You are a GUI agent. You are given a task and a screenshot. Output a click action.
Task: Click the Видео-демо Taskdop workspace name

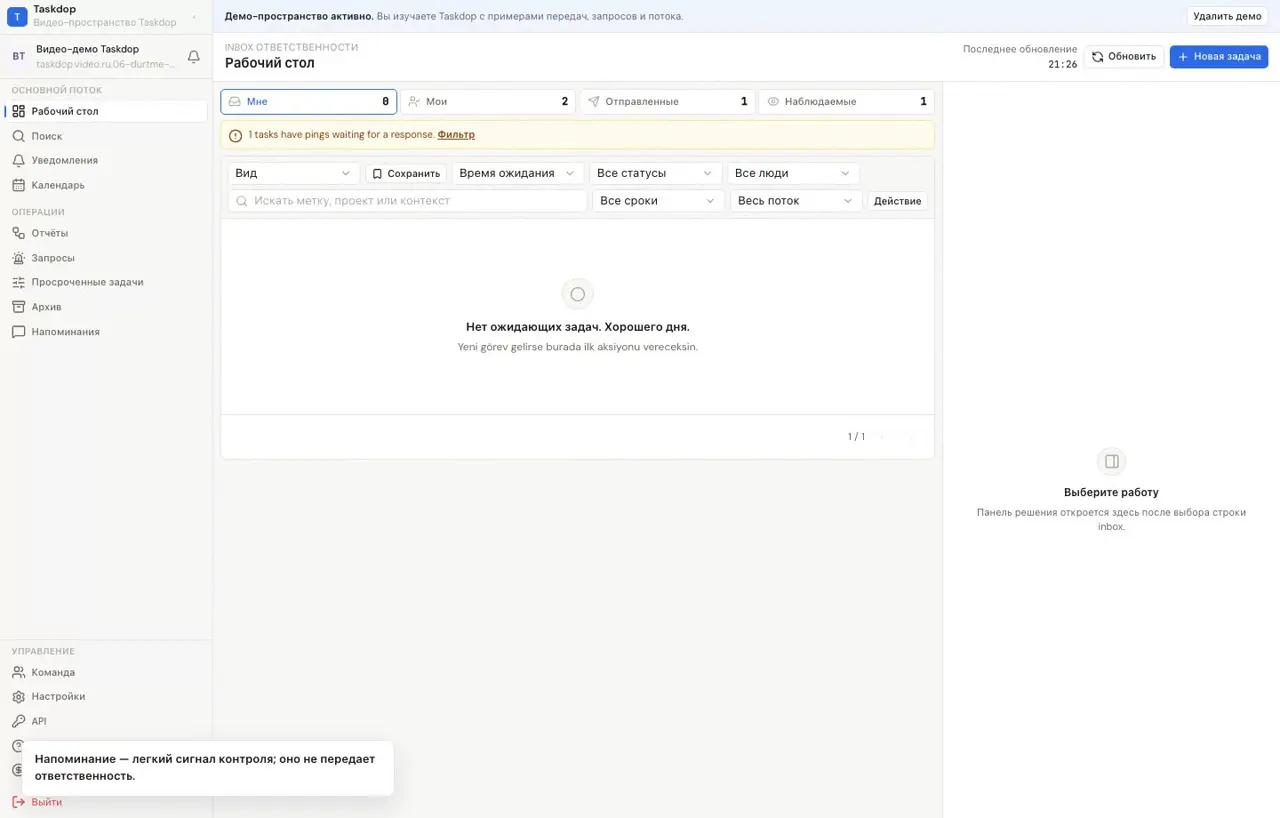[x=87, y=49]
